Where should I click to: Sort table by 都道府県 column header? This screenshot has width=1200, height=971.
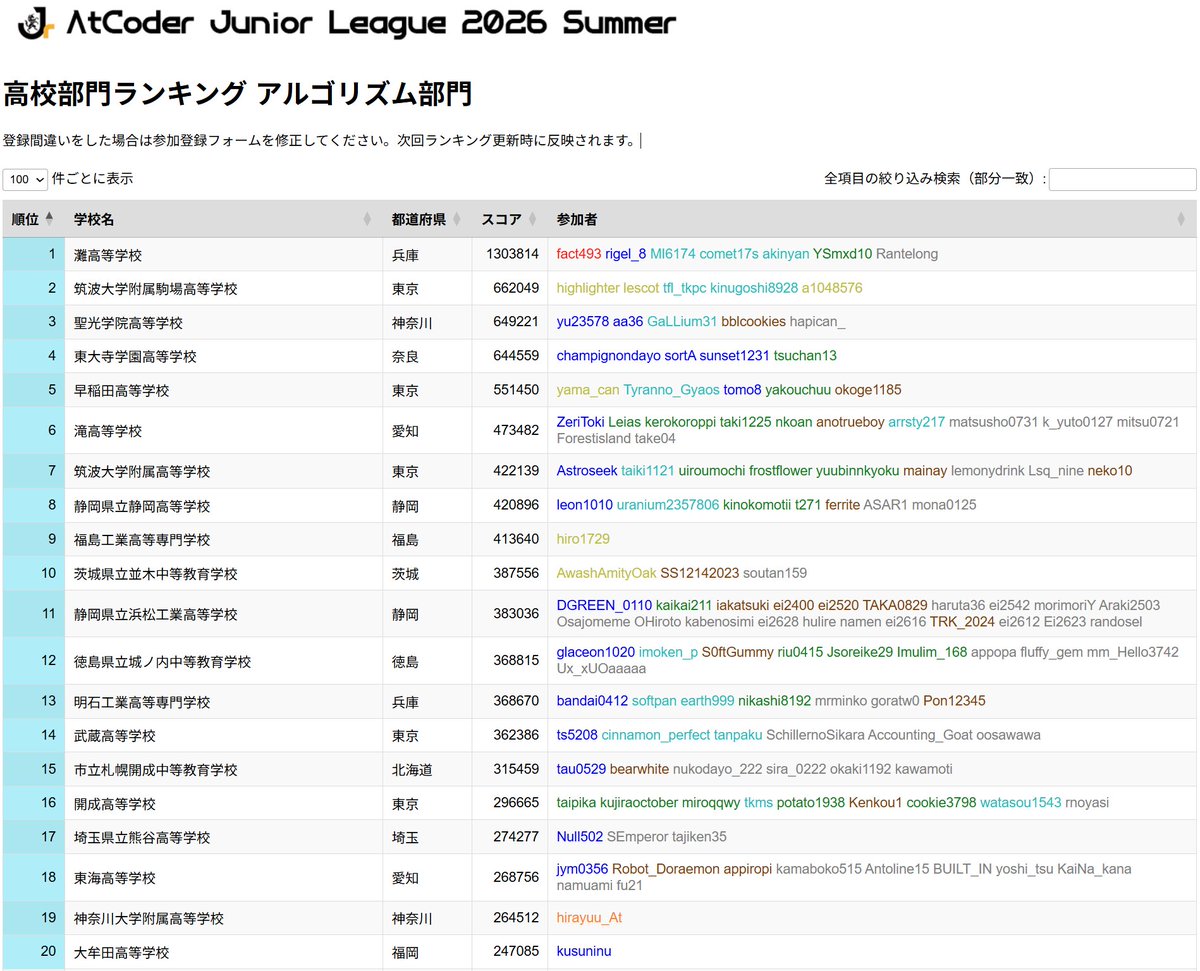pyautogui.click(x=427, y=219)
